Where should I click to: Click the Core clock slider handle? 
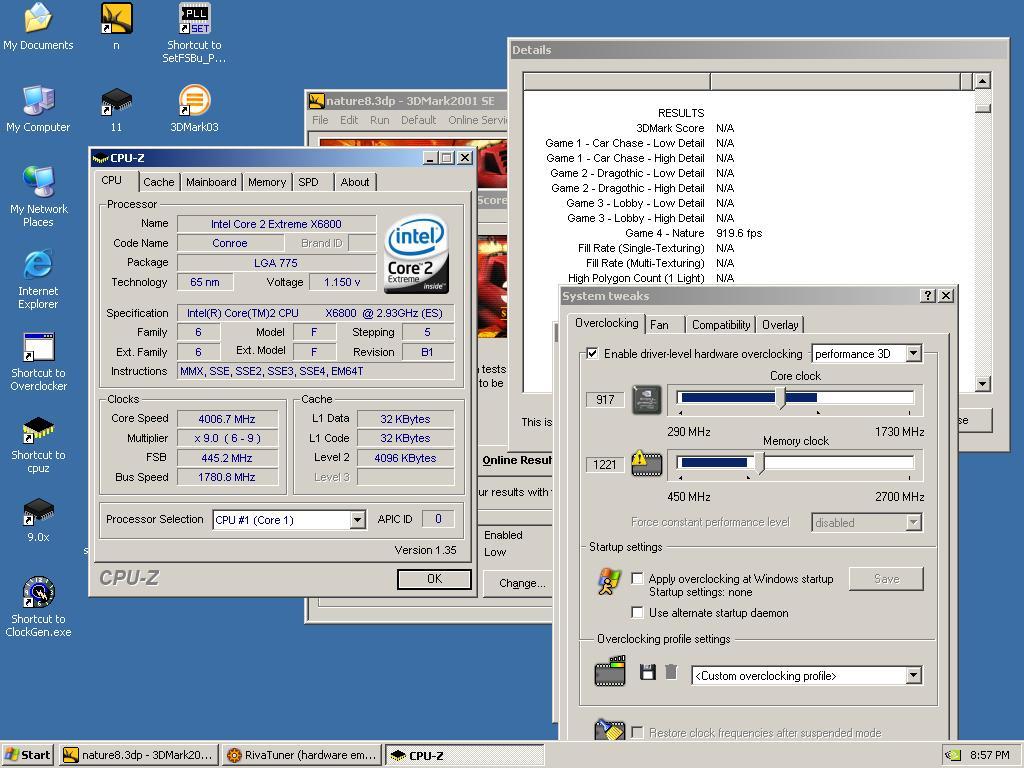pos(780,398)
